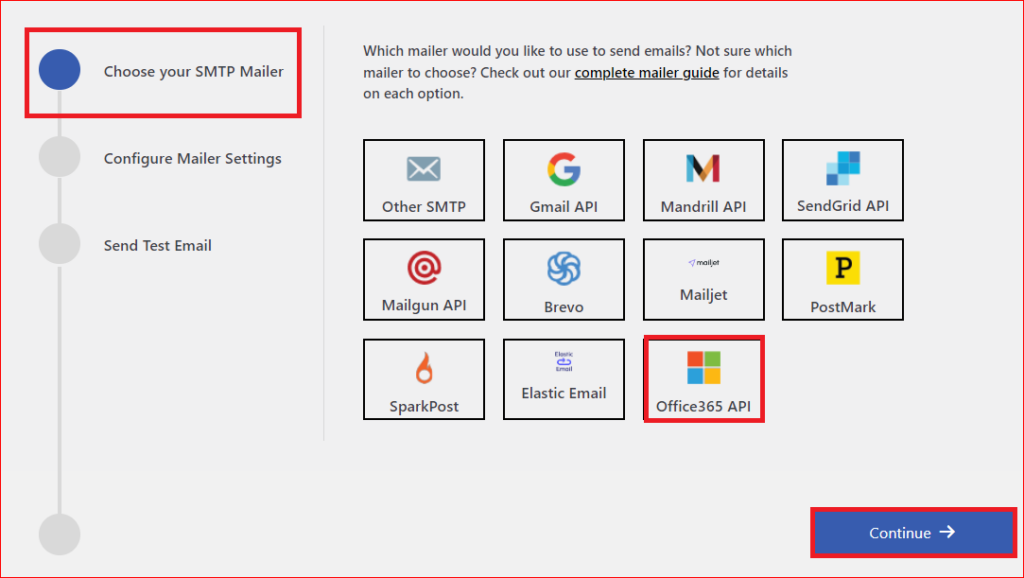
Task: Choose Brevo as the mailer
Action: (564, 279)
